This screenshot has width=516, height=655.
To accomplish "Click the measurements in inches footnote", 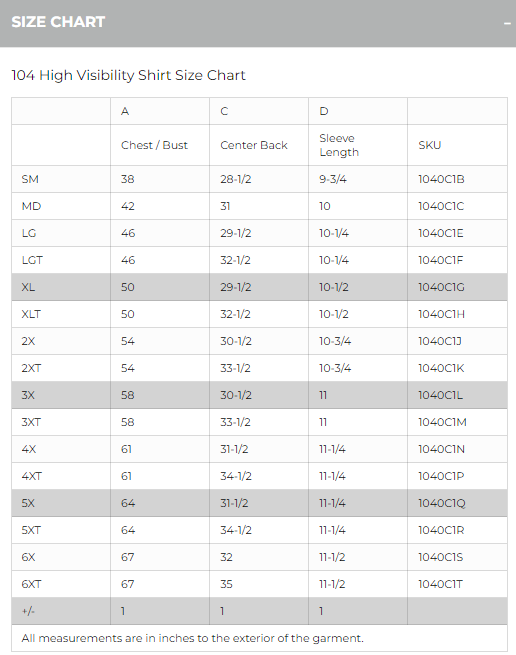I will coord(193,638).
